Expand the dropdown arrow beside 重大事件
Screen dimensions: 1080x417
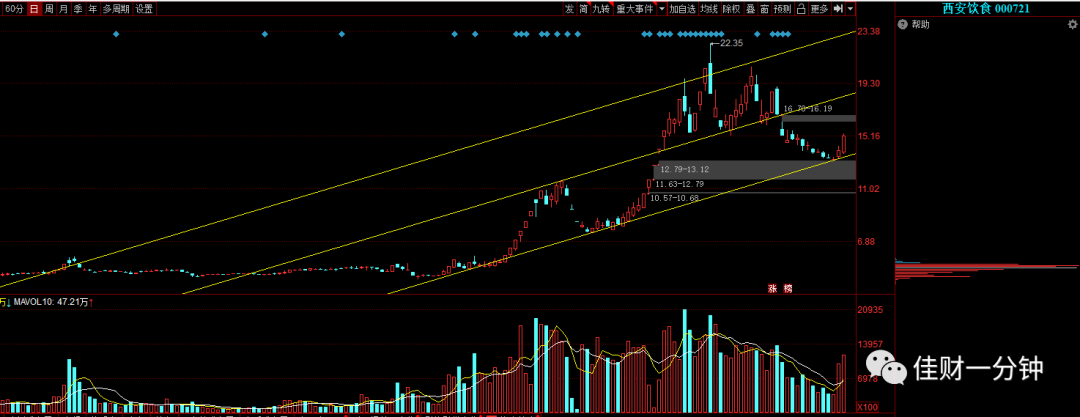click(x=661, y=9)
